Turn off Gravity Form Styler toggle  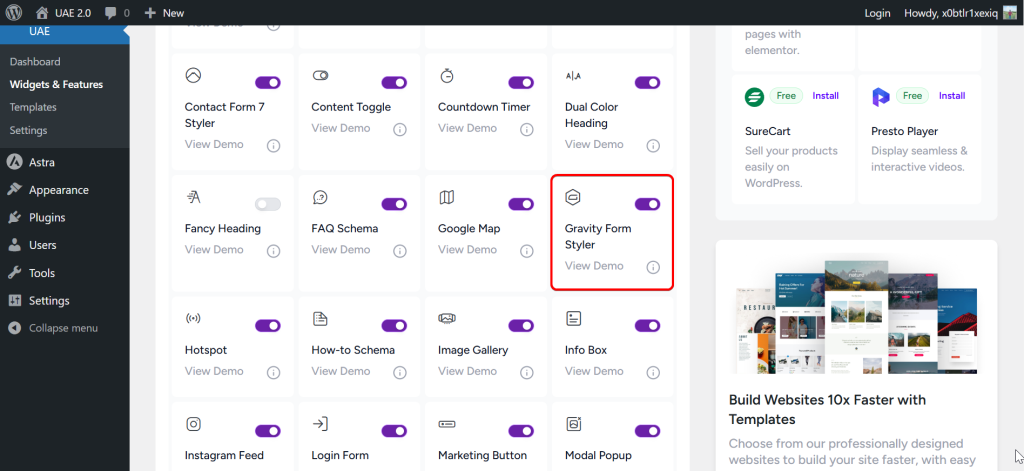coord(648,204)
